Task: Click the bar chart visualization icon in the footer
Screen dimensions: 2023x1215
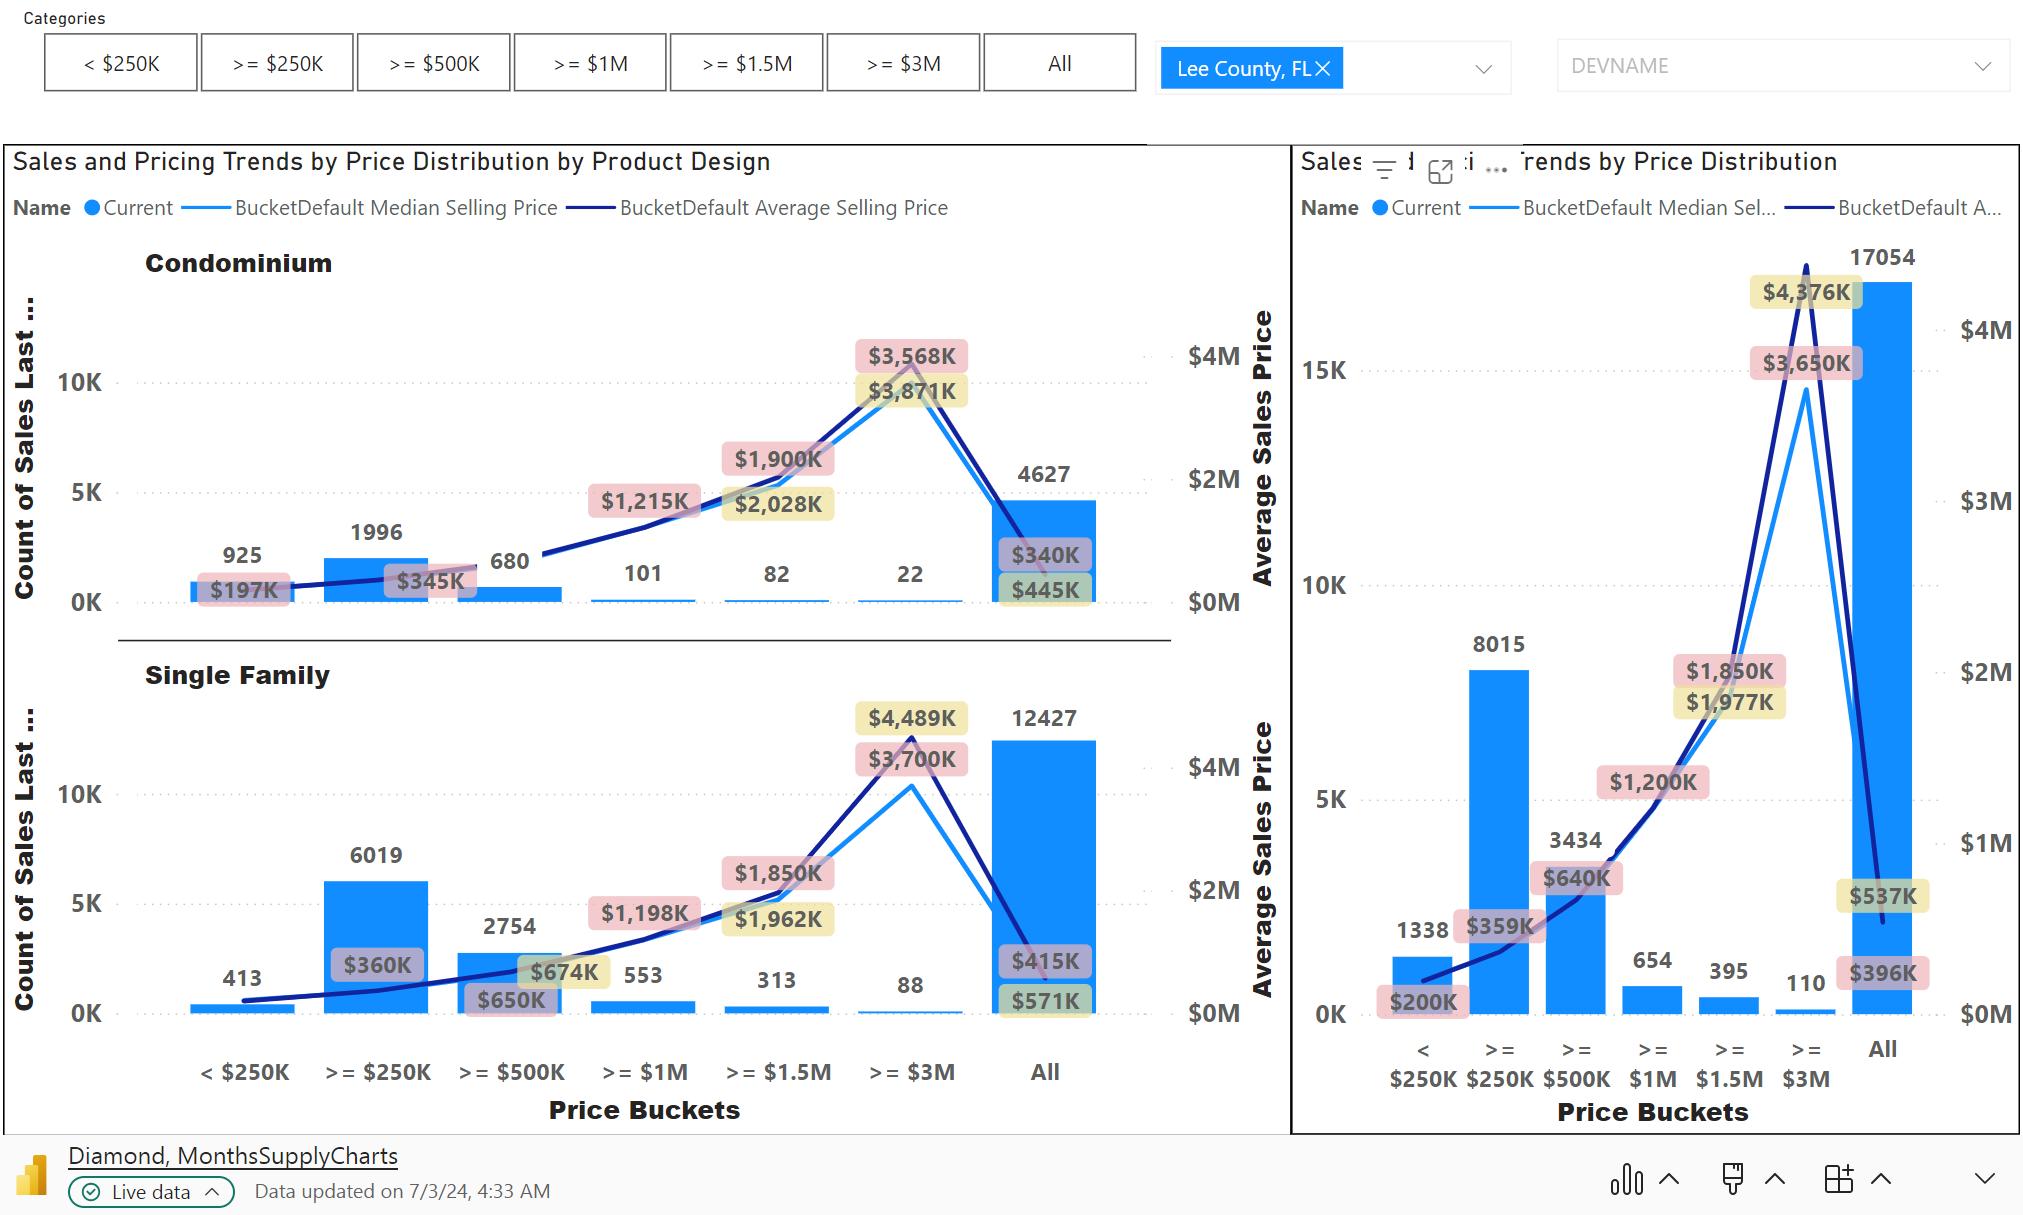Action: pyautogui.click(x=1626, y=1179)
